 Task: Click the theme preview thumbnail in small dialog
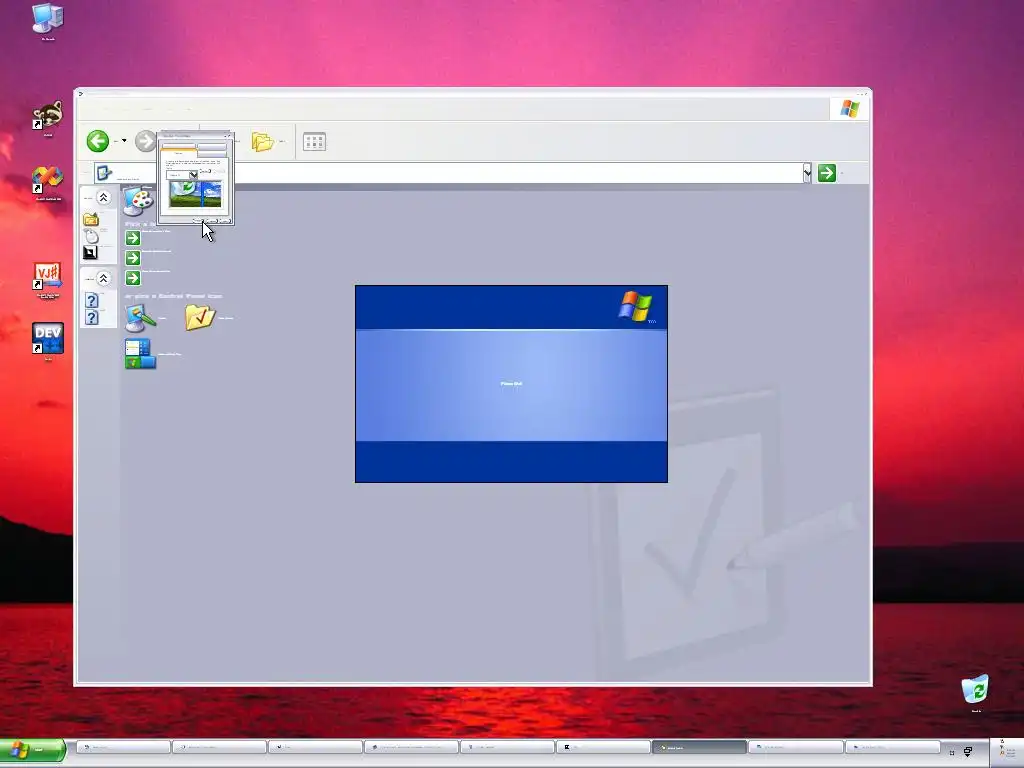point(195,195)
